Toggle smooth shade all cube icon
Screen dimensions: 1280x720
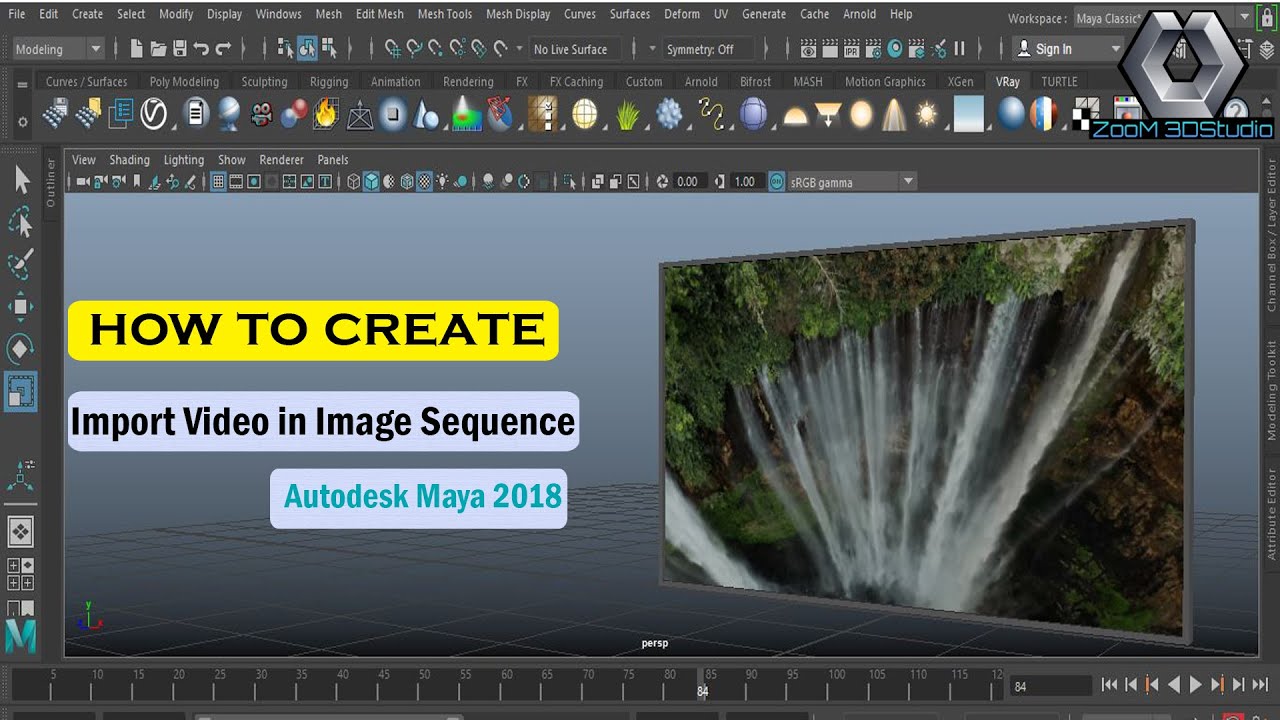371,182
